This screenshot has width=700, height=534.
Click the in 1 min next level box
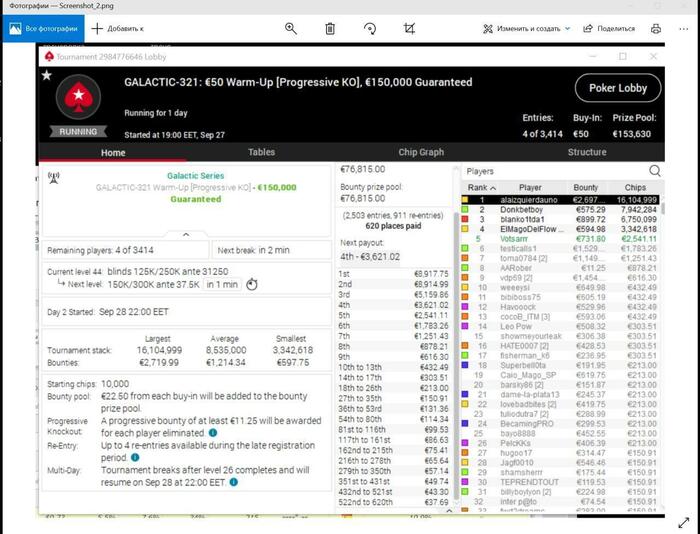(x=222, y=284)
